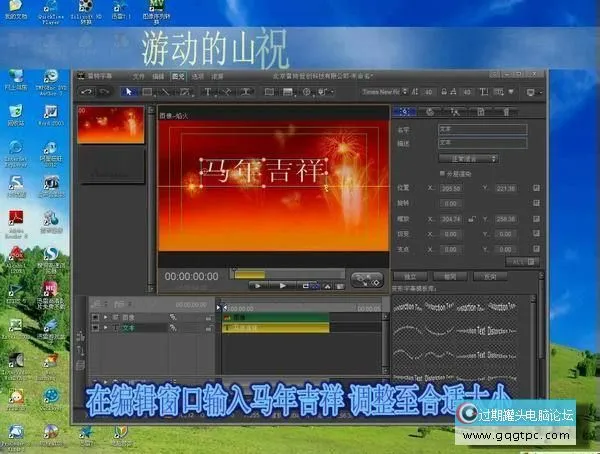The height and width of the screenshot is (454, 600).
Task: Select the line drawing tool
Action: pyautogui.click(x=165, y=92)
